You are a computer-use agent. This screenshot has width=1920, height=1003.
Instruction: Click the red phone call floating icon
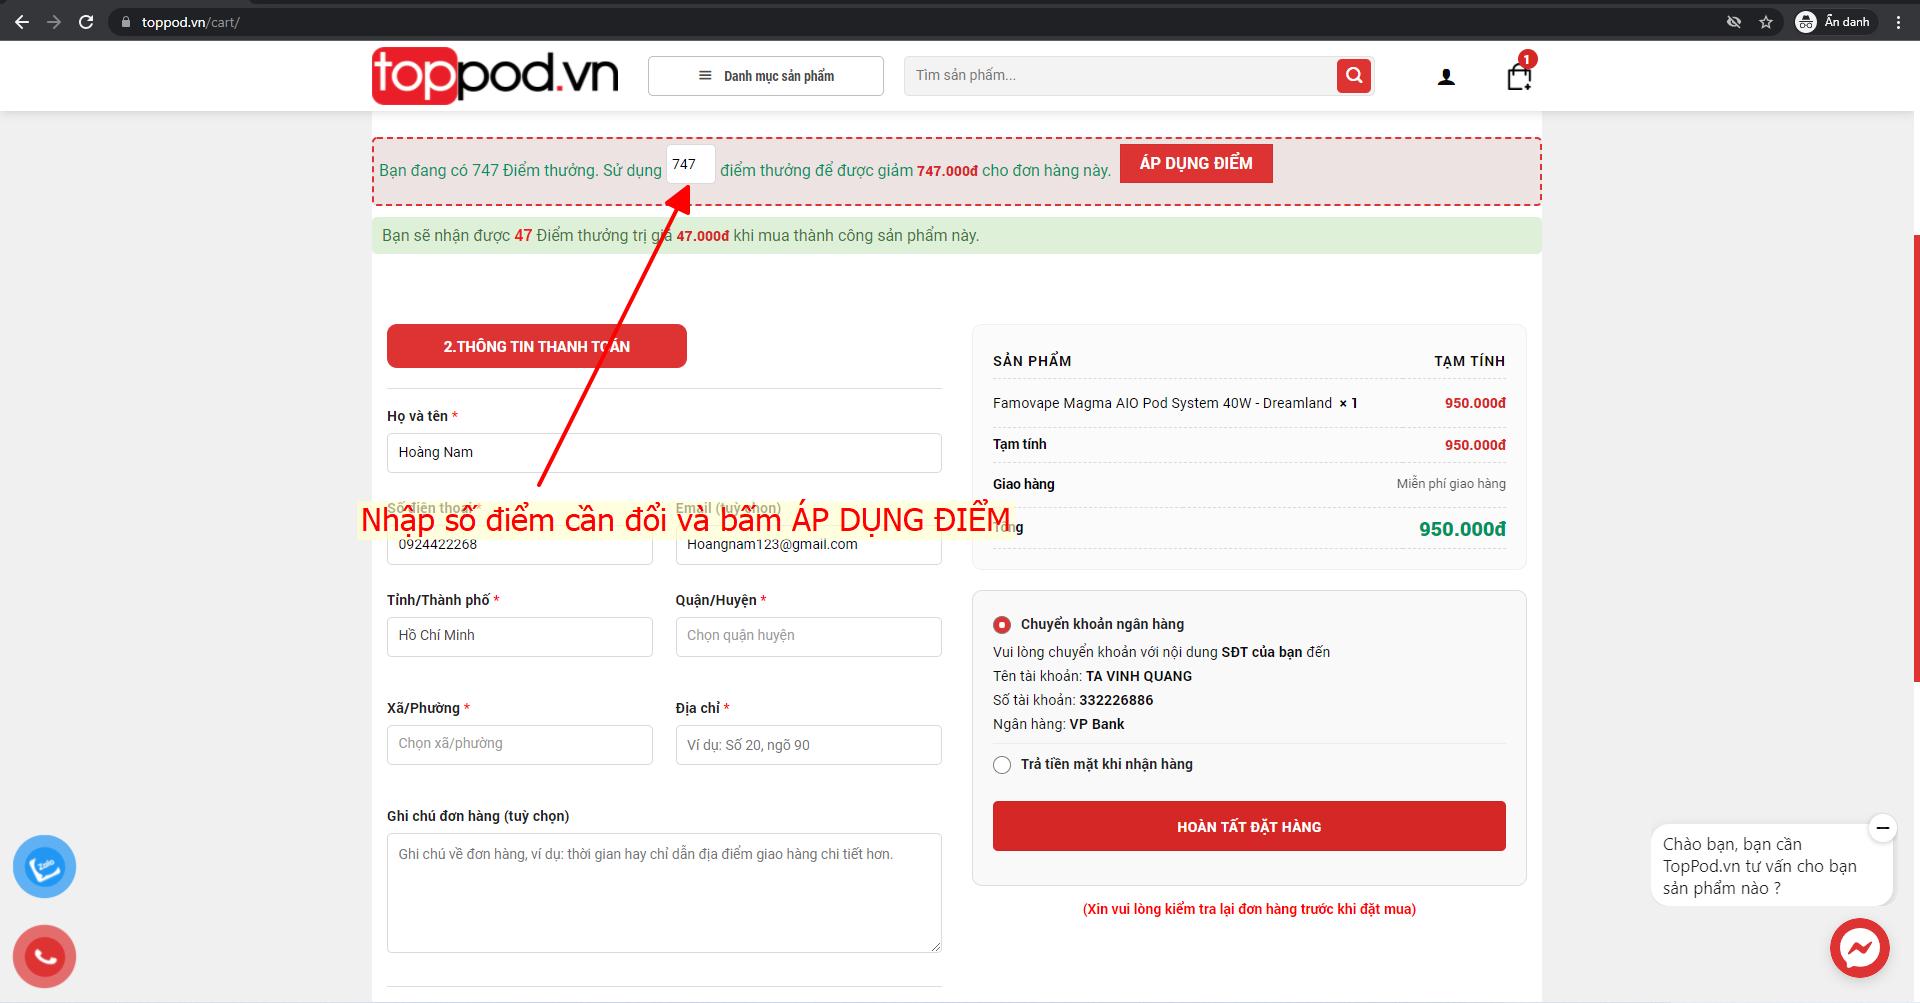(x=44, y=957)
